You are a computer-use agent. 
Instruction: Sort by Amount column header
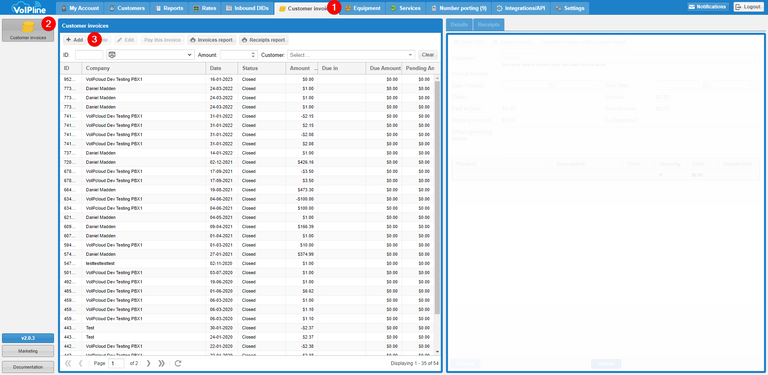tap(301, 68)
